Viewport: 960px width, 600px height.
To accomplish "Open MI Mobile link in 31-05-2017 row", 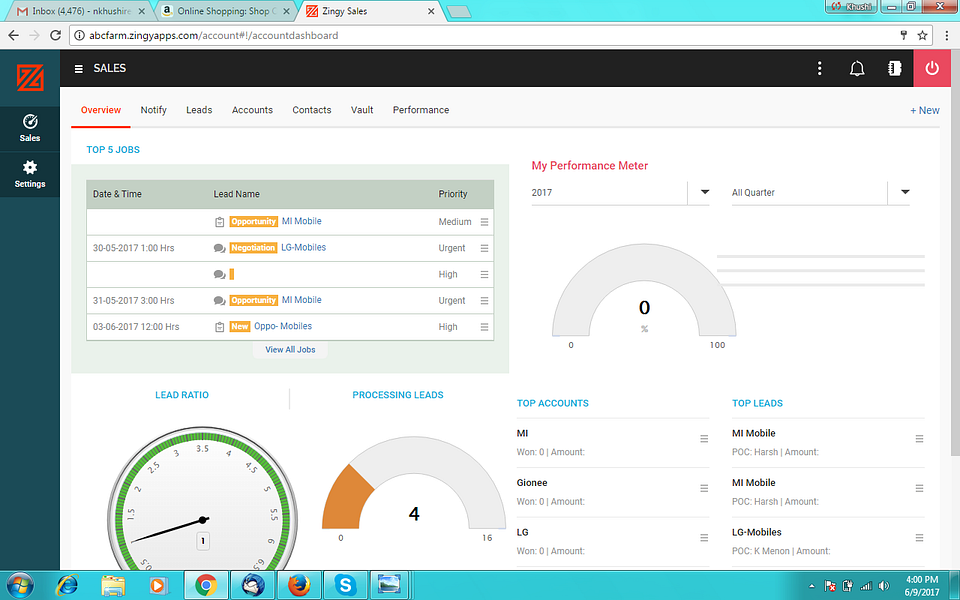I will click(301, 300).
